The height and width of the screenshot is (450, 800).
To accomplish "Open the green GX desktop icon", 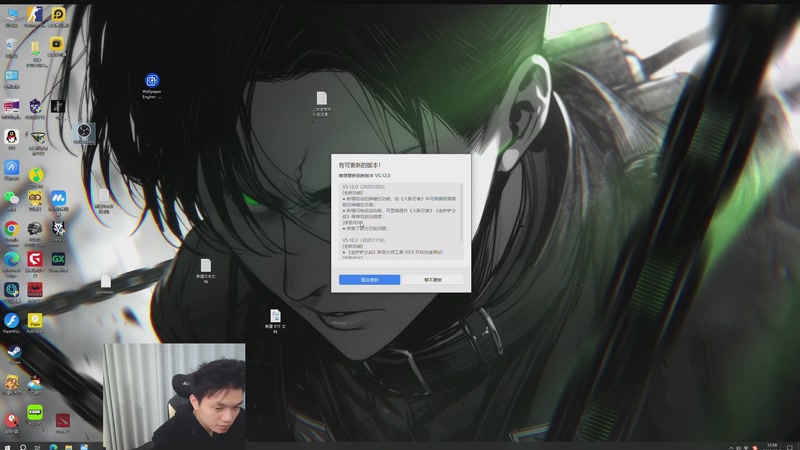I will tap(58, 261).
